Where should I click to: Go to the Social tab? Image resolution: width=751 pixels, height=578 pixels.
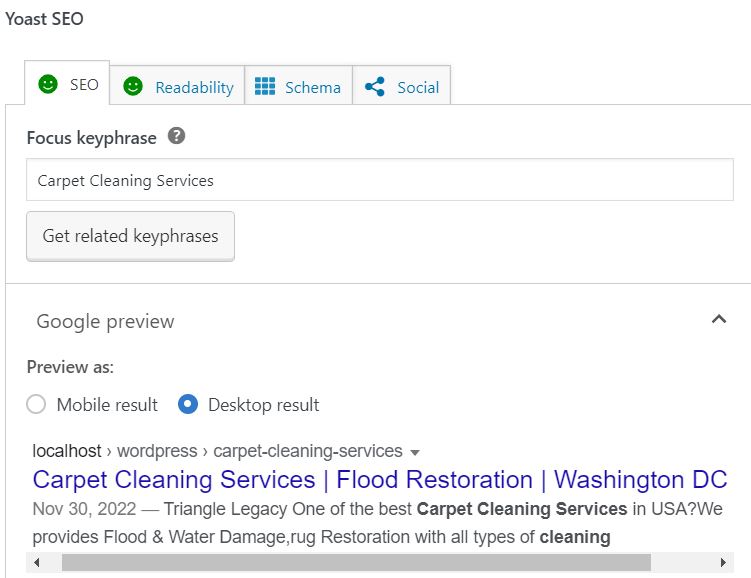(417, 87)
